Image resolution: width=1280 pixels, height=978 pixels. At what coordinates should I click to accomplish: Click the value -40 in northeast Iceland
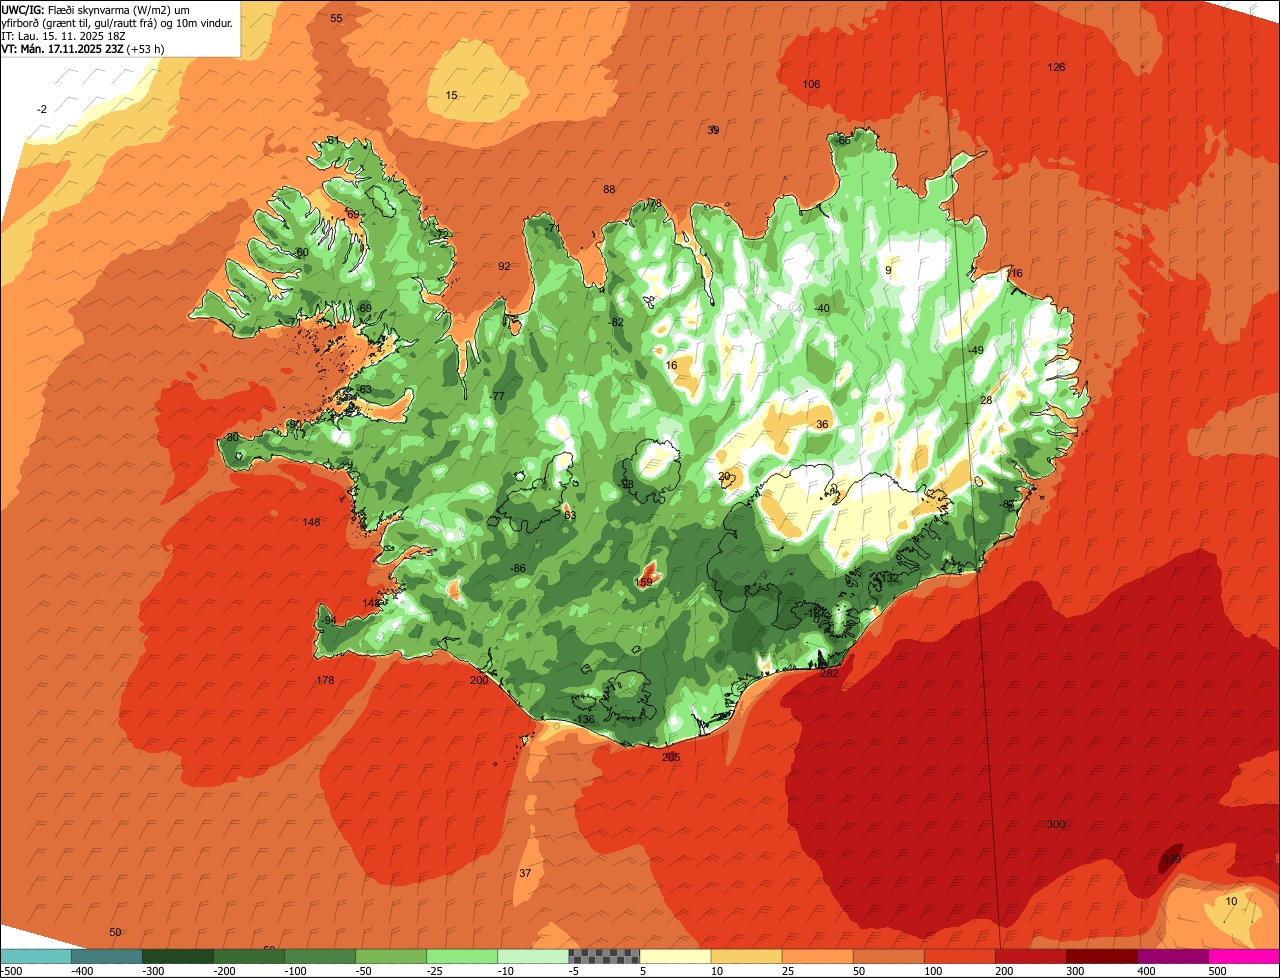(822, 309)
